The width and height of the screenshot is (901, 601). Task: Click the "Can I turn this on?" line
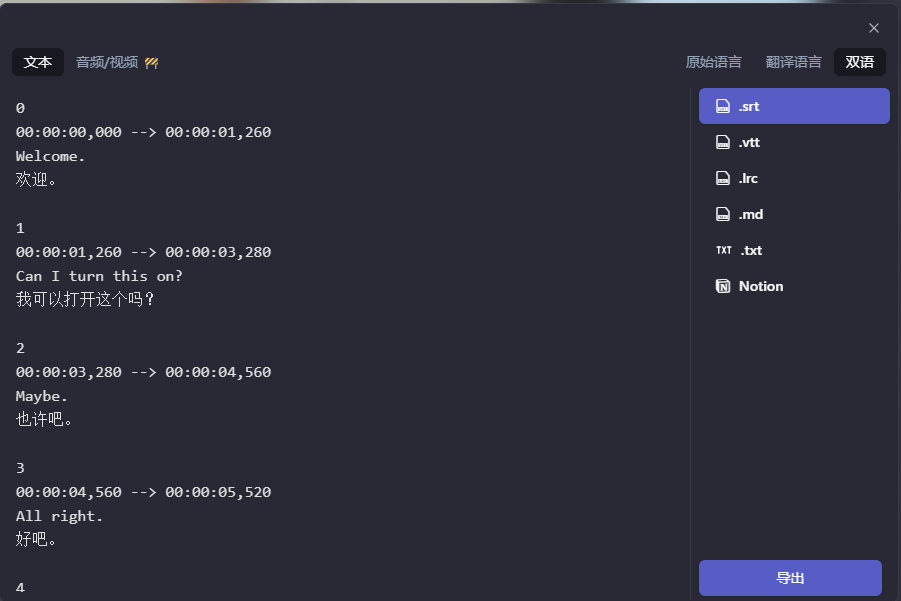99,276
